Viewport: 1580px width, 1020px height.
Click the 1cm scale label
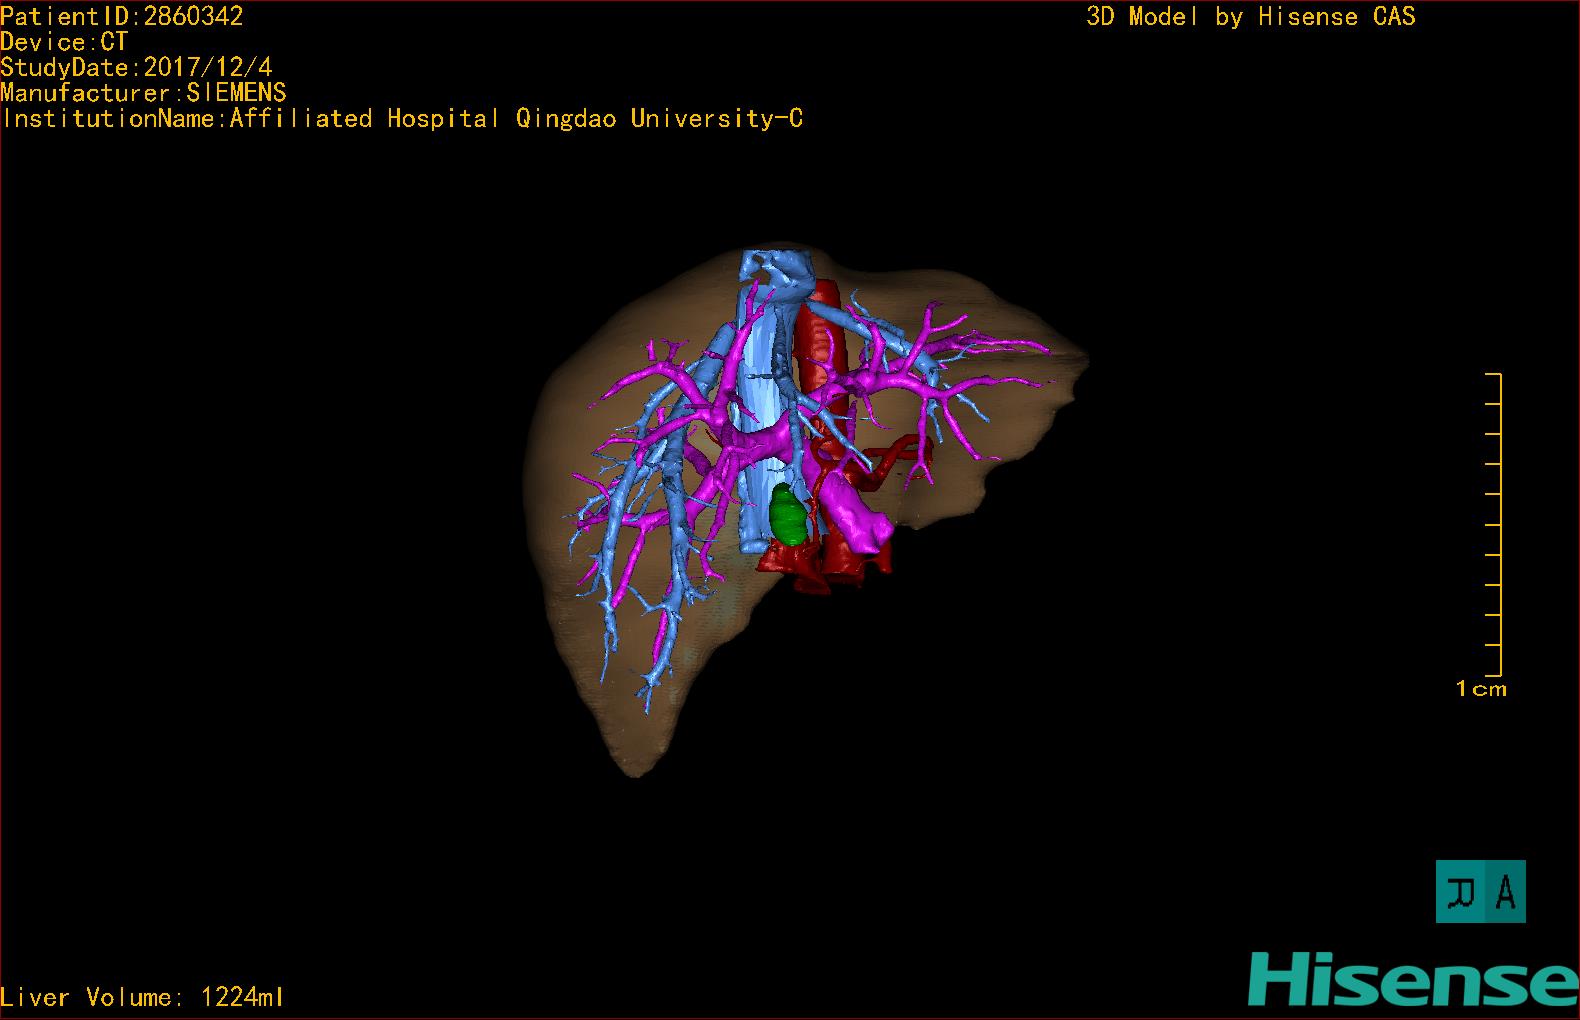click(1481, 688)
